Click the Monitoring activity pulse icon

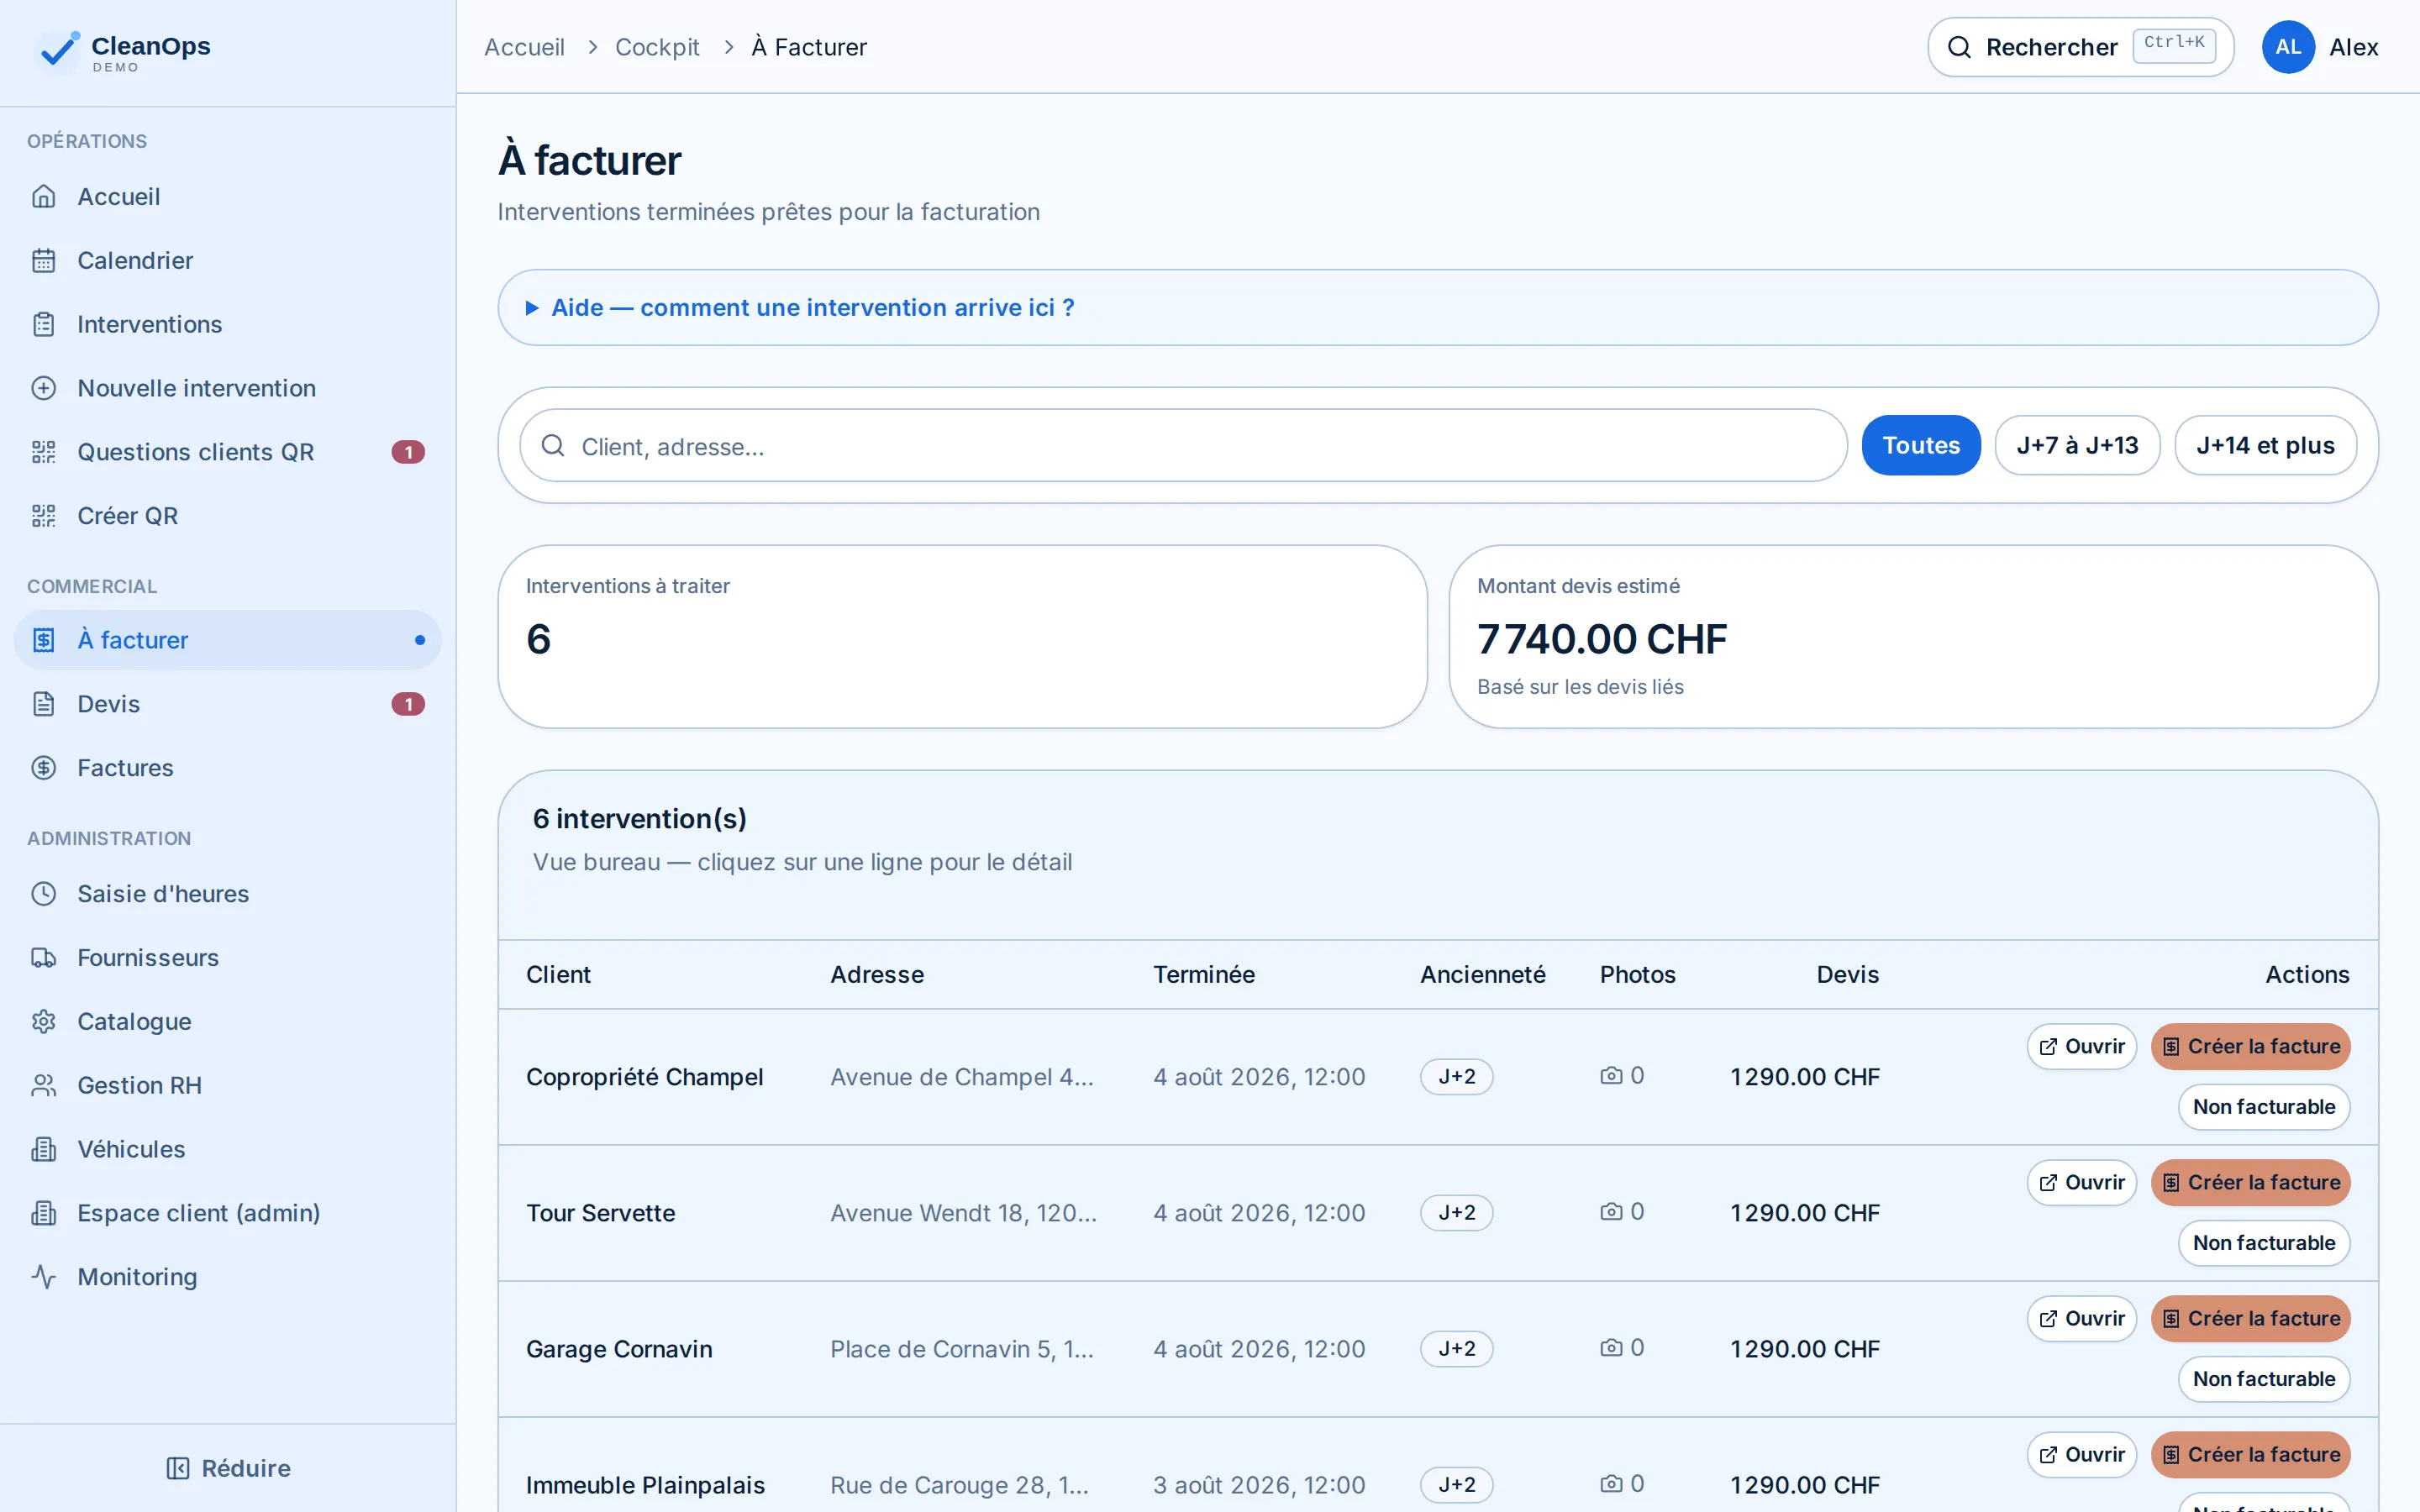[43, 1277]
